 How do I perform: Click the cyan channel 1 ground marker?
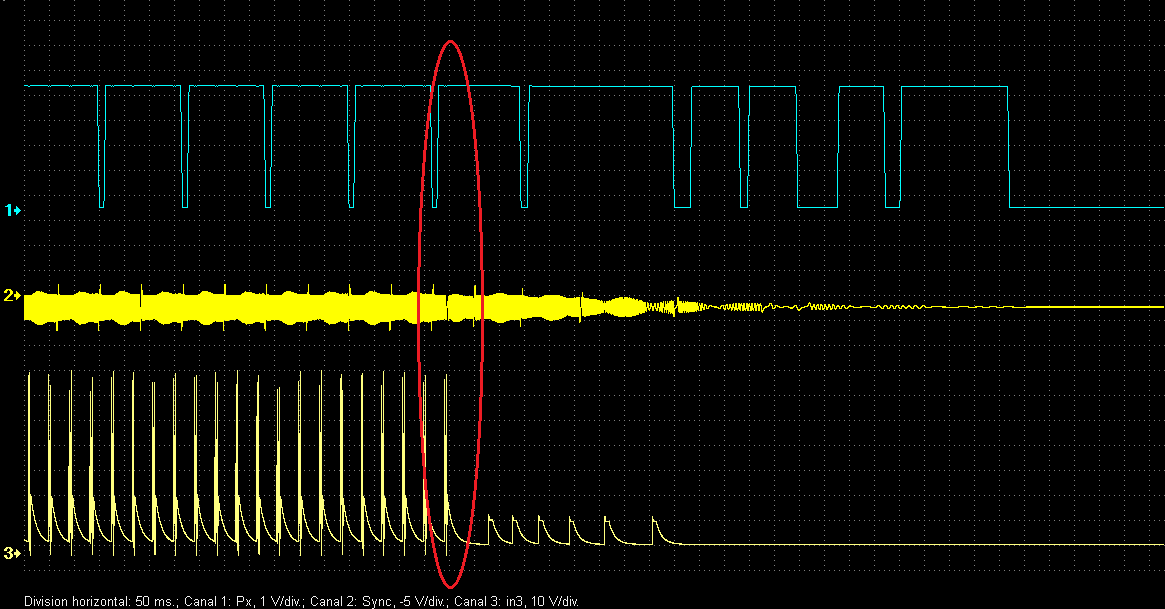(13, 210)
